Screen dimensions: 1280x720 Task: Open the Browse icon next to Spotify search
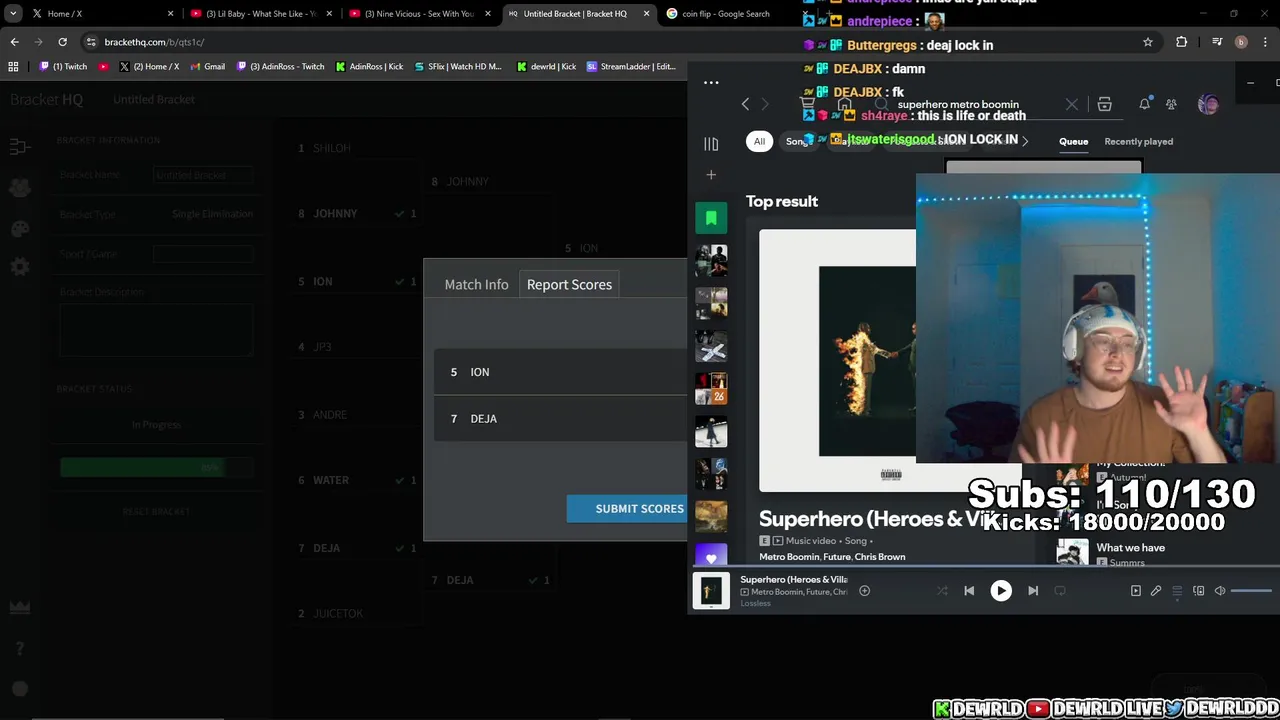click(x=1105, y=104)
